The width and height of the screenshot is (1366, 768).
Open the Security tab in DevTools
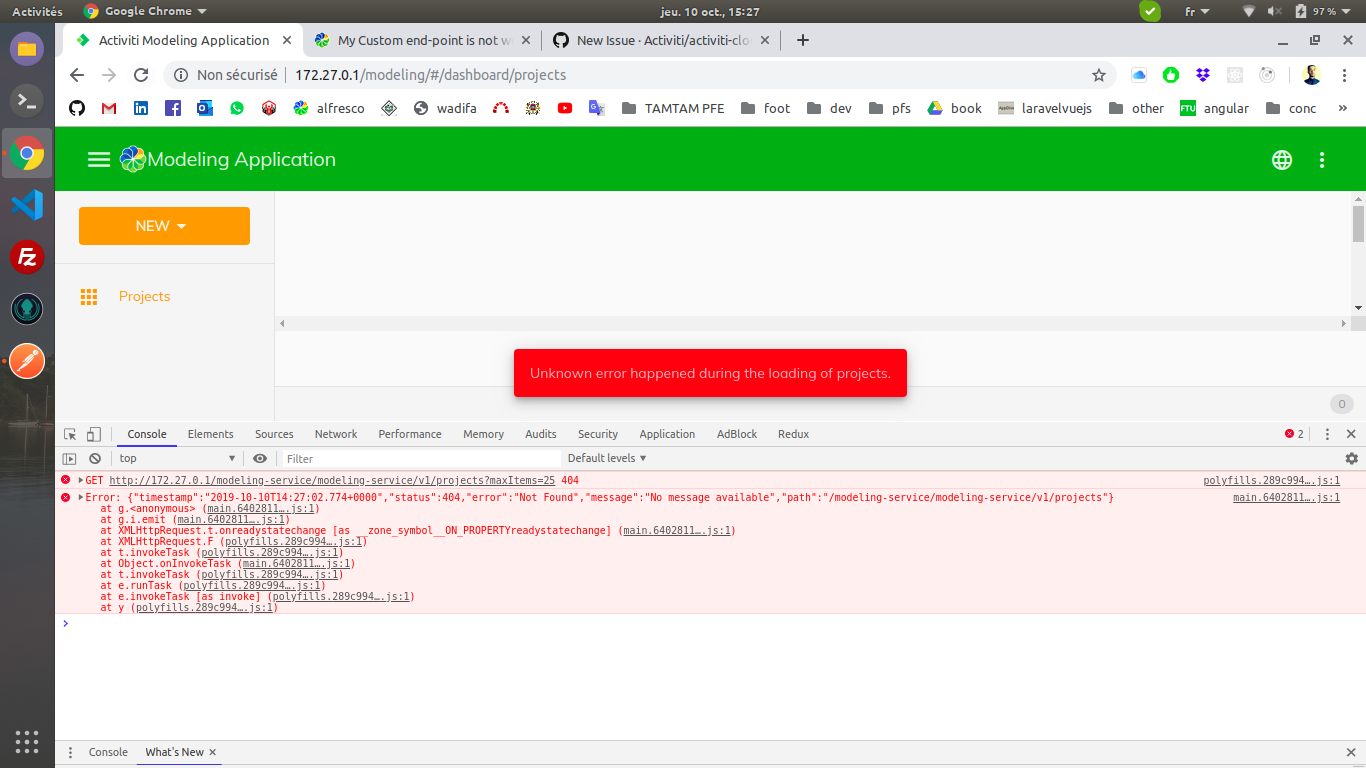point(598,434)
